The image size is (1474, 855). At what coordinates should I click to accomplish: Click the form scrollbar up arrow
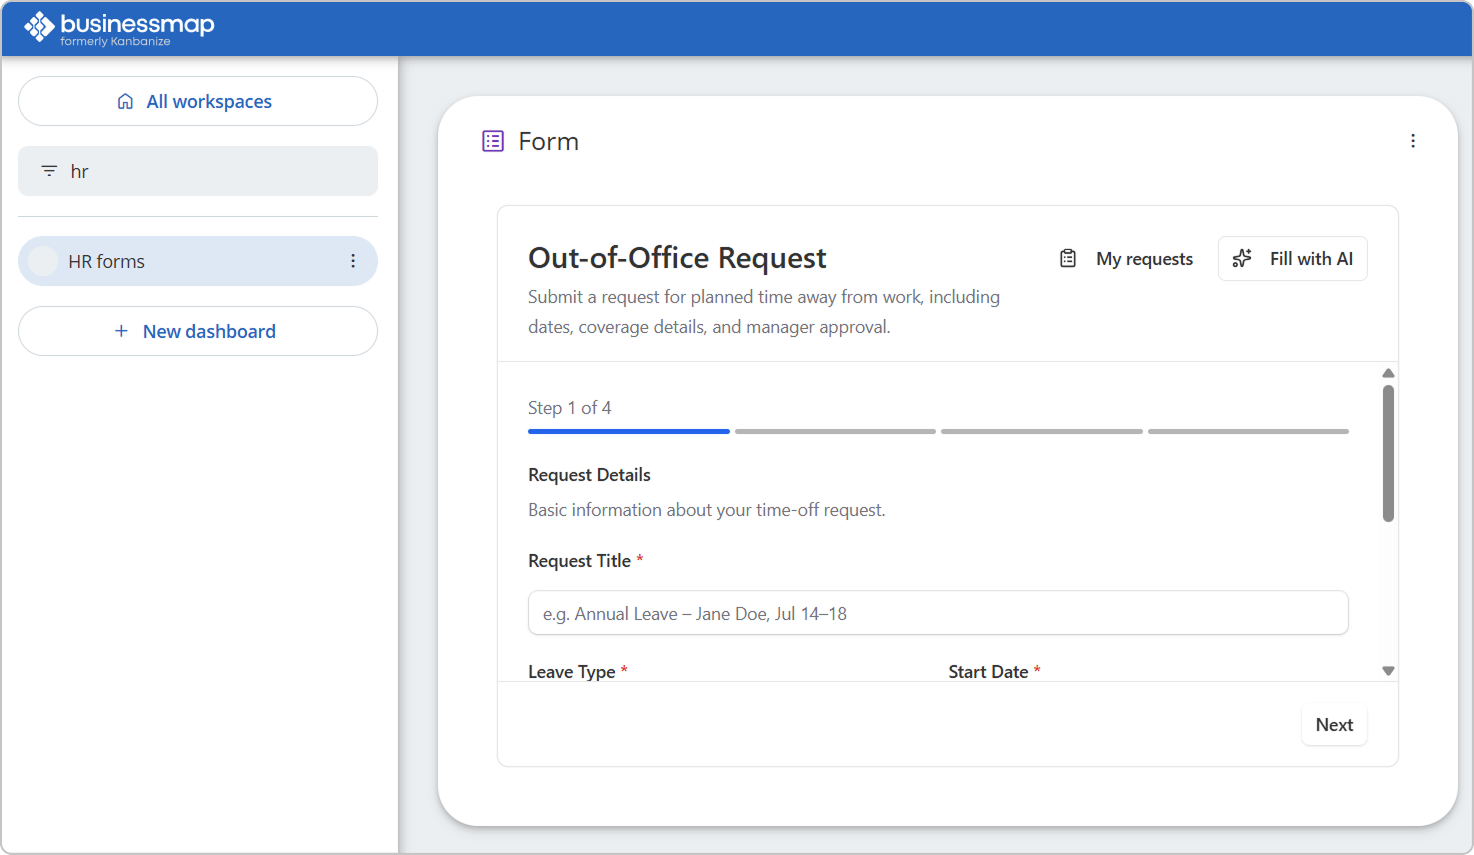tap(1388, 373)
